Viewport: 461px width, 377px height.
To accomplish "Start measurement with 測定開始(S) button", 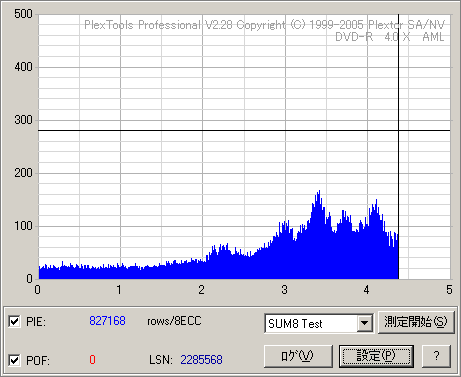I will point(416,322).
